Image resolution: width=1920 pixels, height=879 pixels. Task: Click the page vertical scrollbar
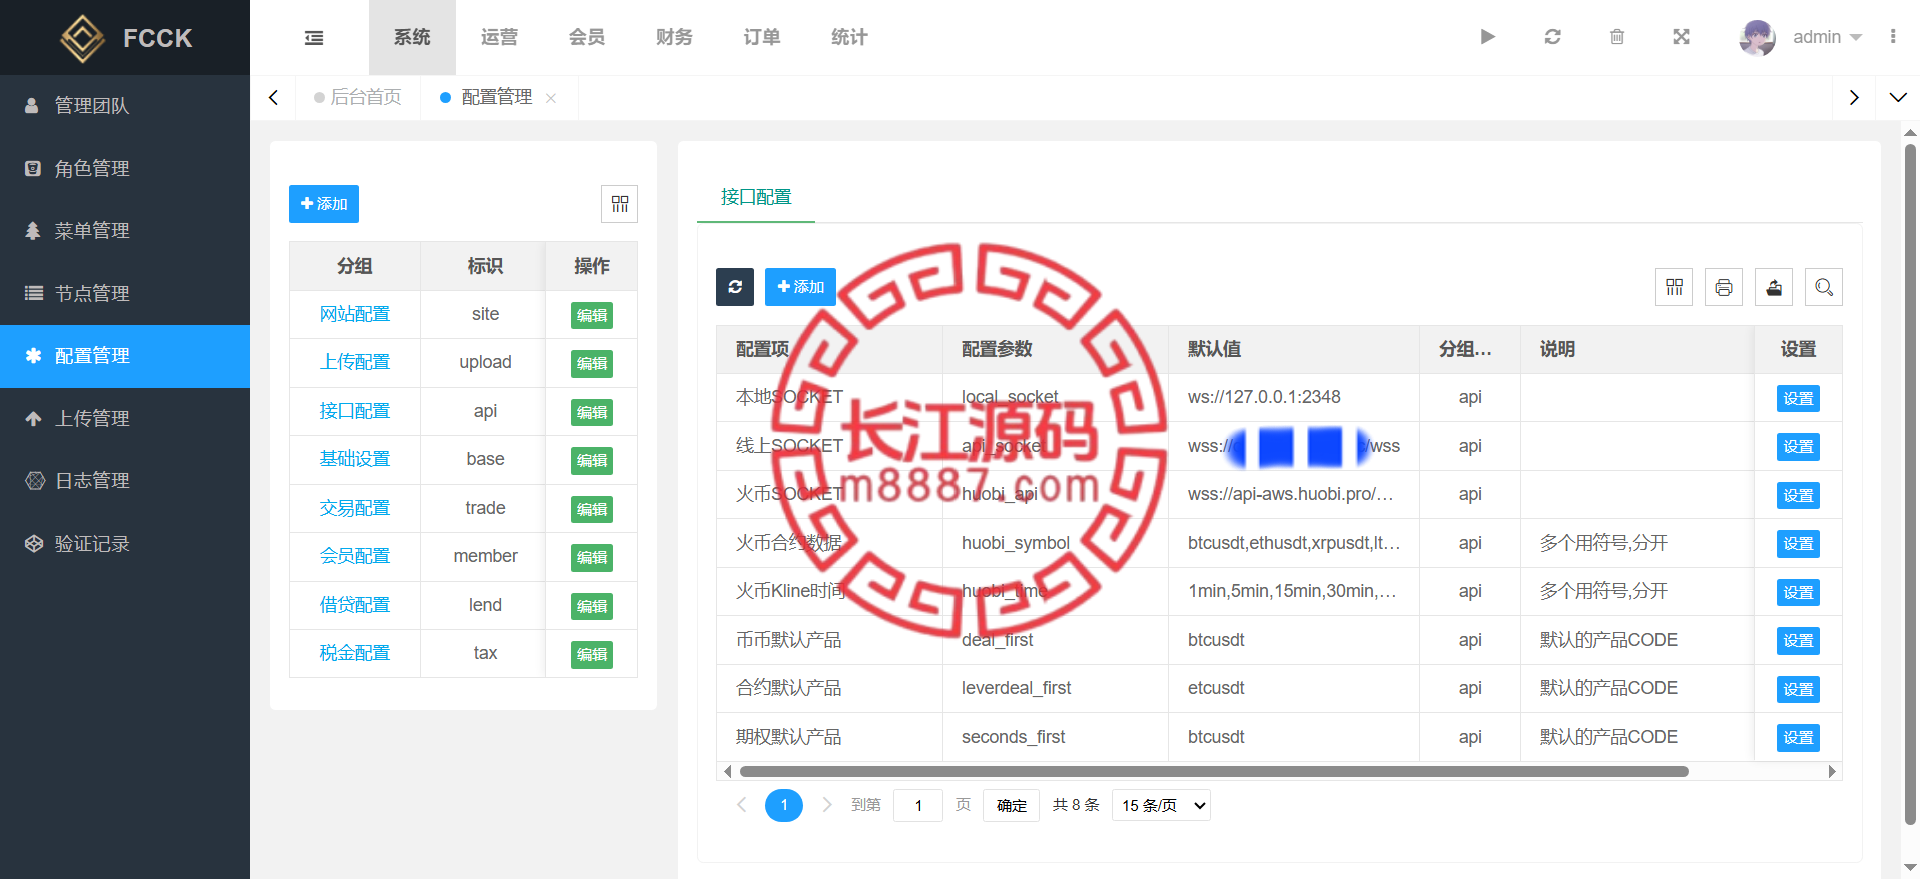[x=1910, y=485]
